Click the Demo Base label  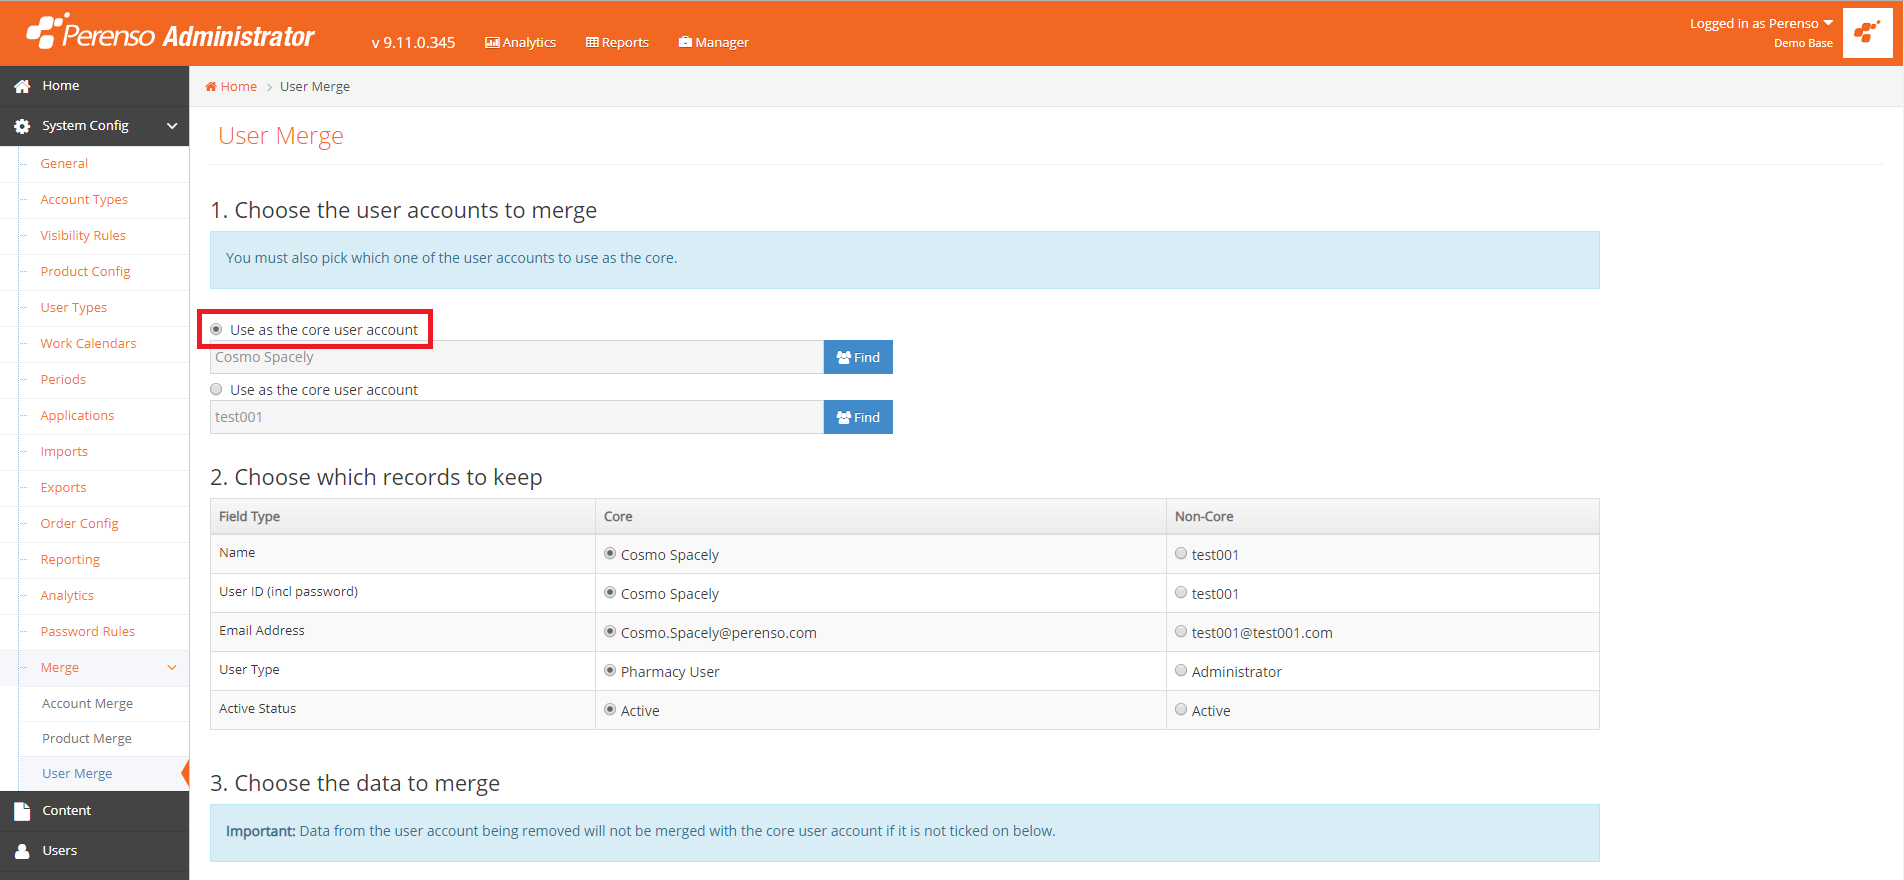1803,43
